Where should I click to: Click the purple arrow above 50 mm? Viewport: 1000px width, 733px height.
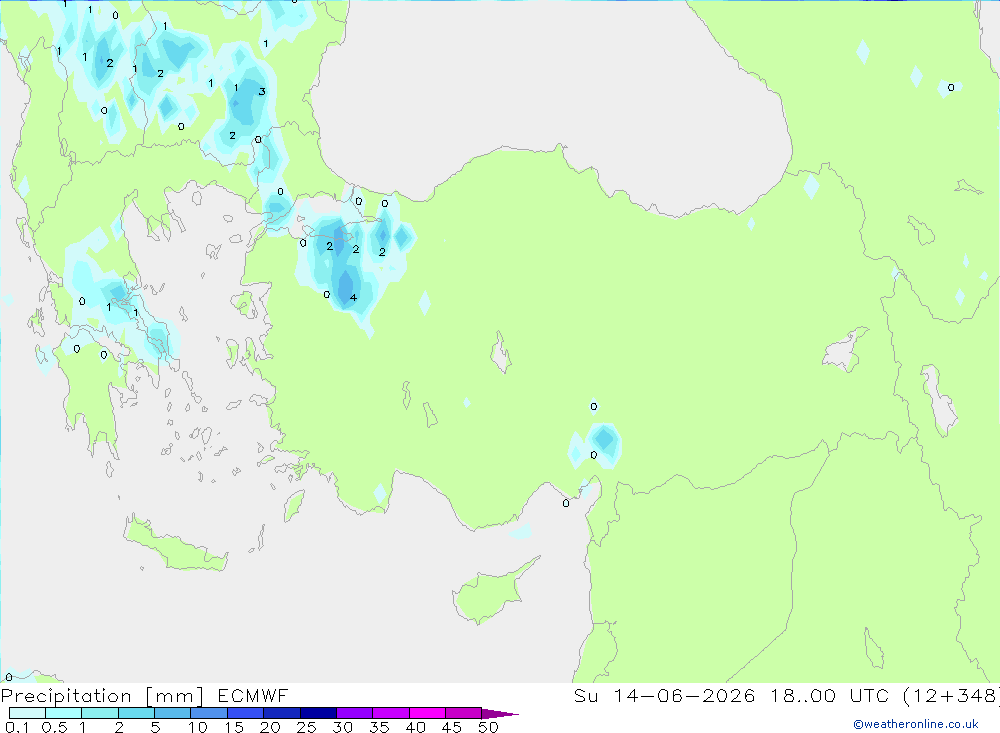[500, 713]
